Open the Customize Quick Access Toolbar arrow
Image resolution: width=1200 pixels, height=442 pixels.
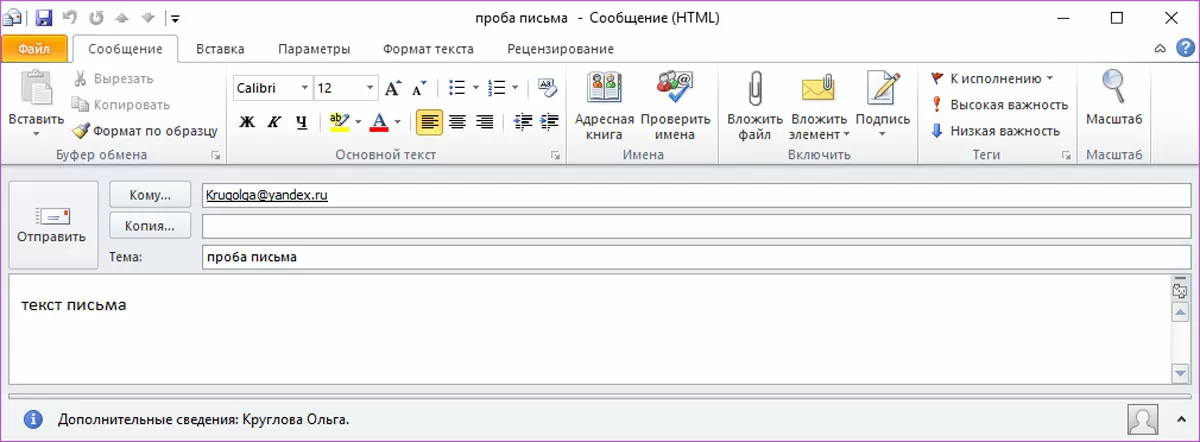pos(176,18)
